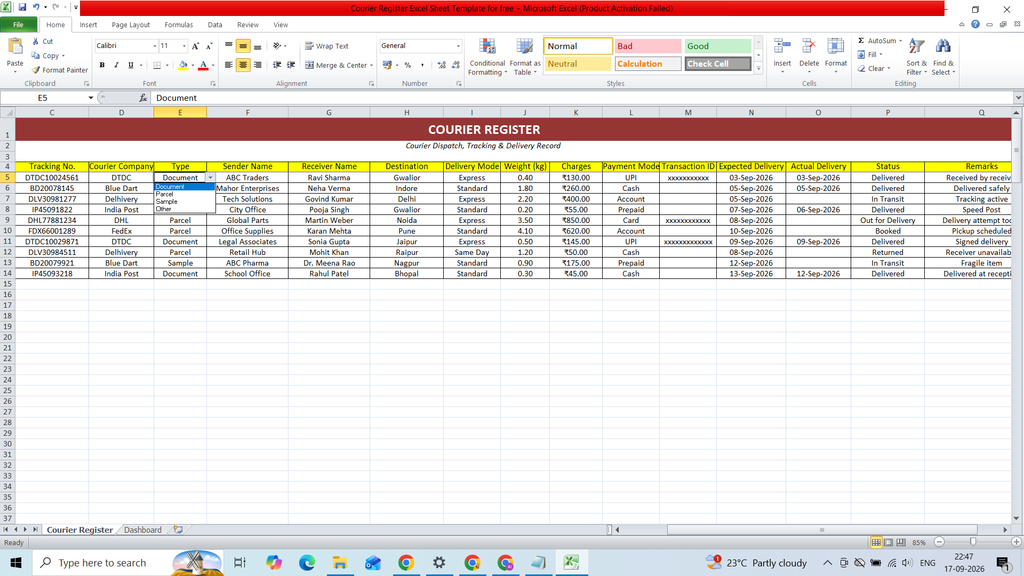This screenshot has height=576, width=1024.
Task: Click the Delete cells icon
Action: coord(808,47)
